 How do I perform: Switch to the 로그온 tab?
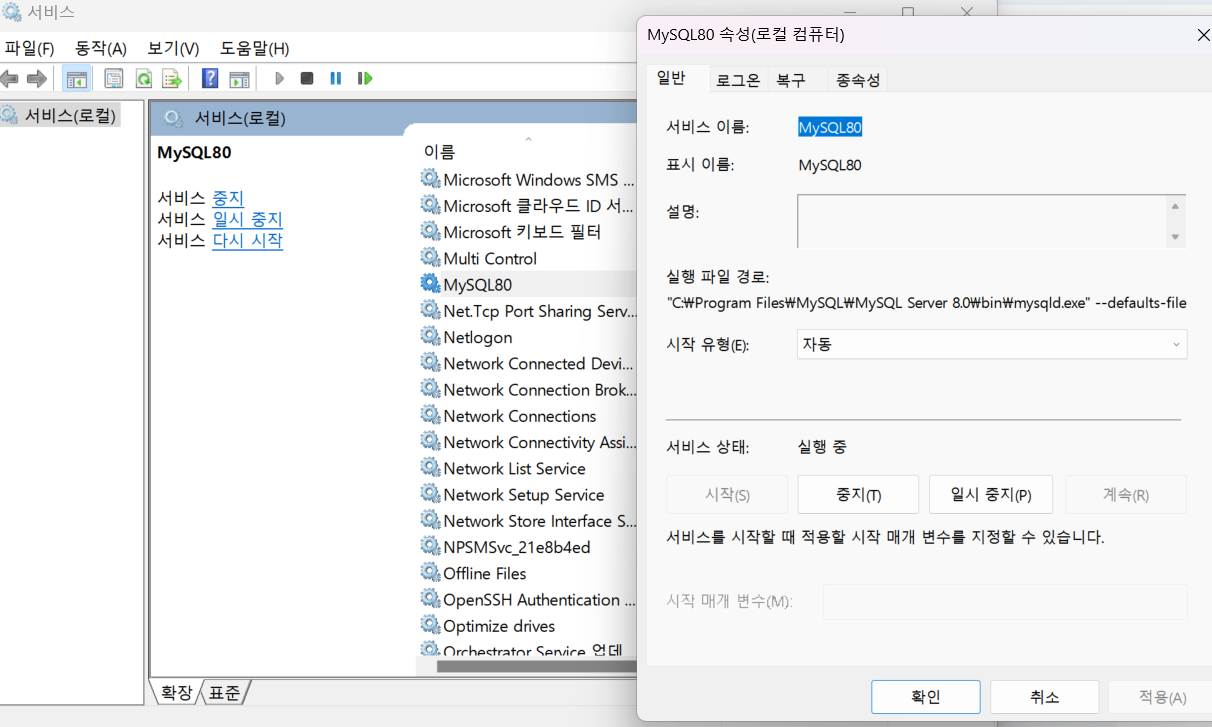(x=738, y=80)
